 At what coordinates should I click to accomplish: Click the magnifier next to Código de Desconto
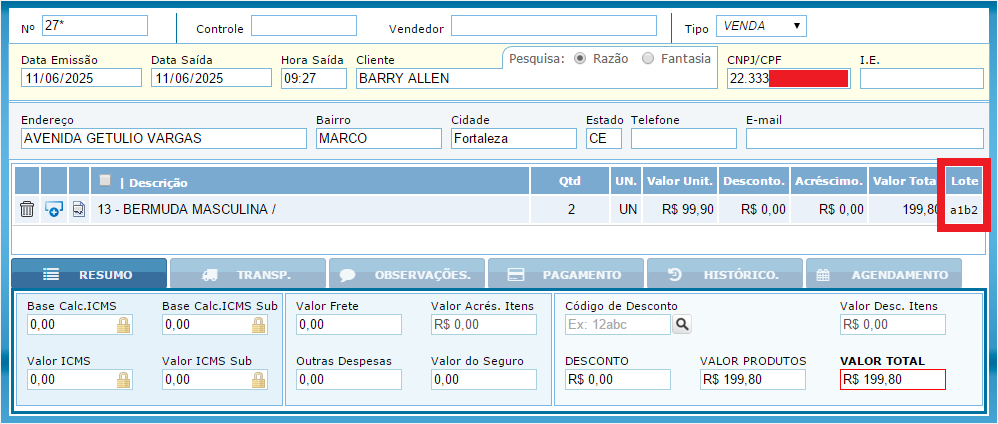(x=682, y=324)
